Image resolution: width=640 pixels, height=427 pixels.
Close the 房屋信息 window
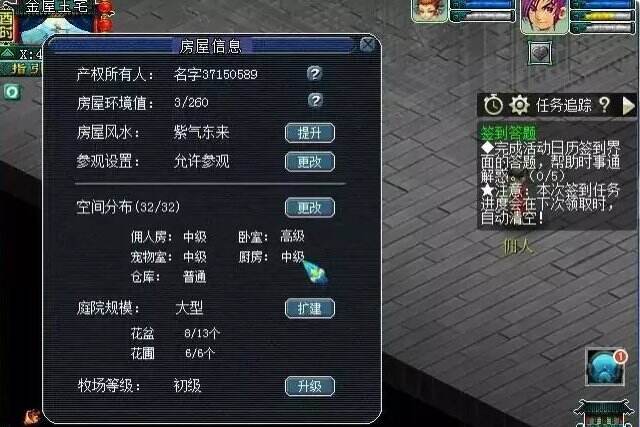pos(367,44)
